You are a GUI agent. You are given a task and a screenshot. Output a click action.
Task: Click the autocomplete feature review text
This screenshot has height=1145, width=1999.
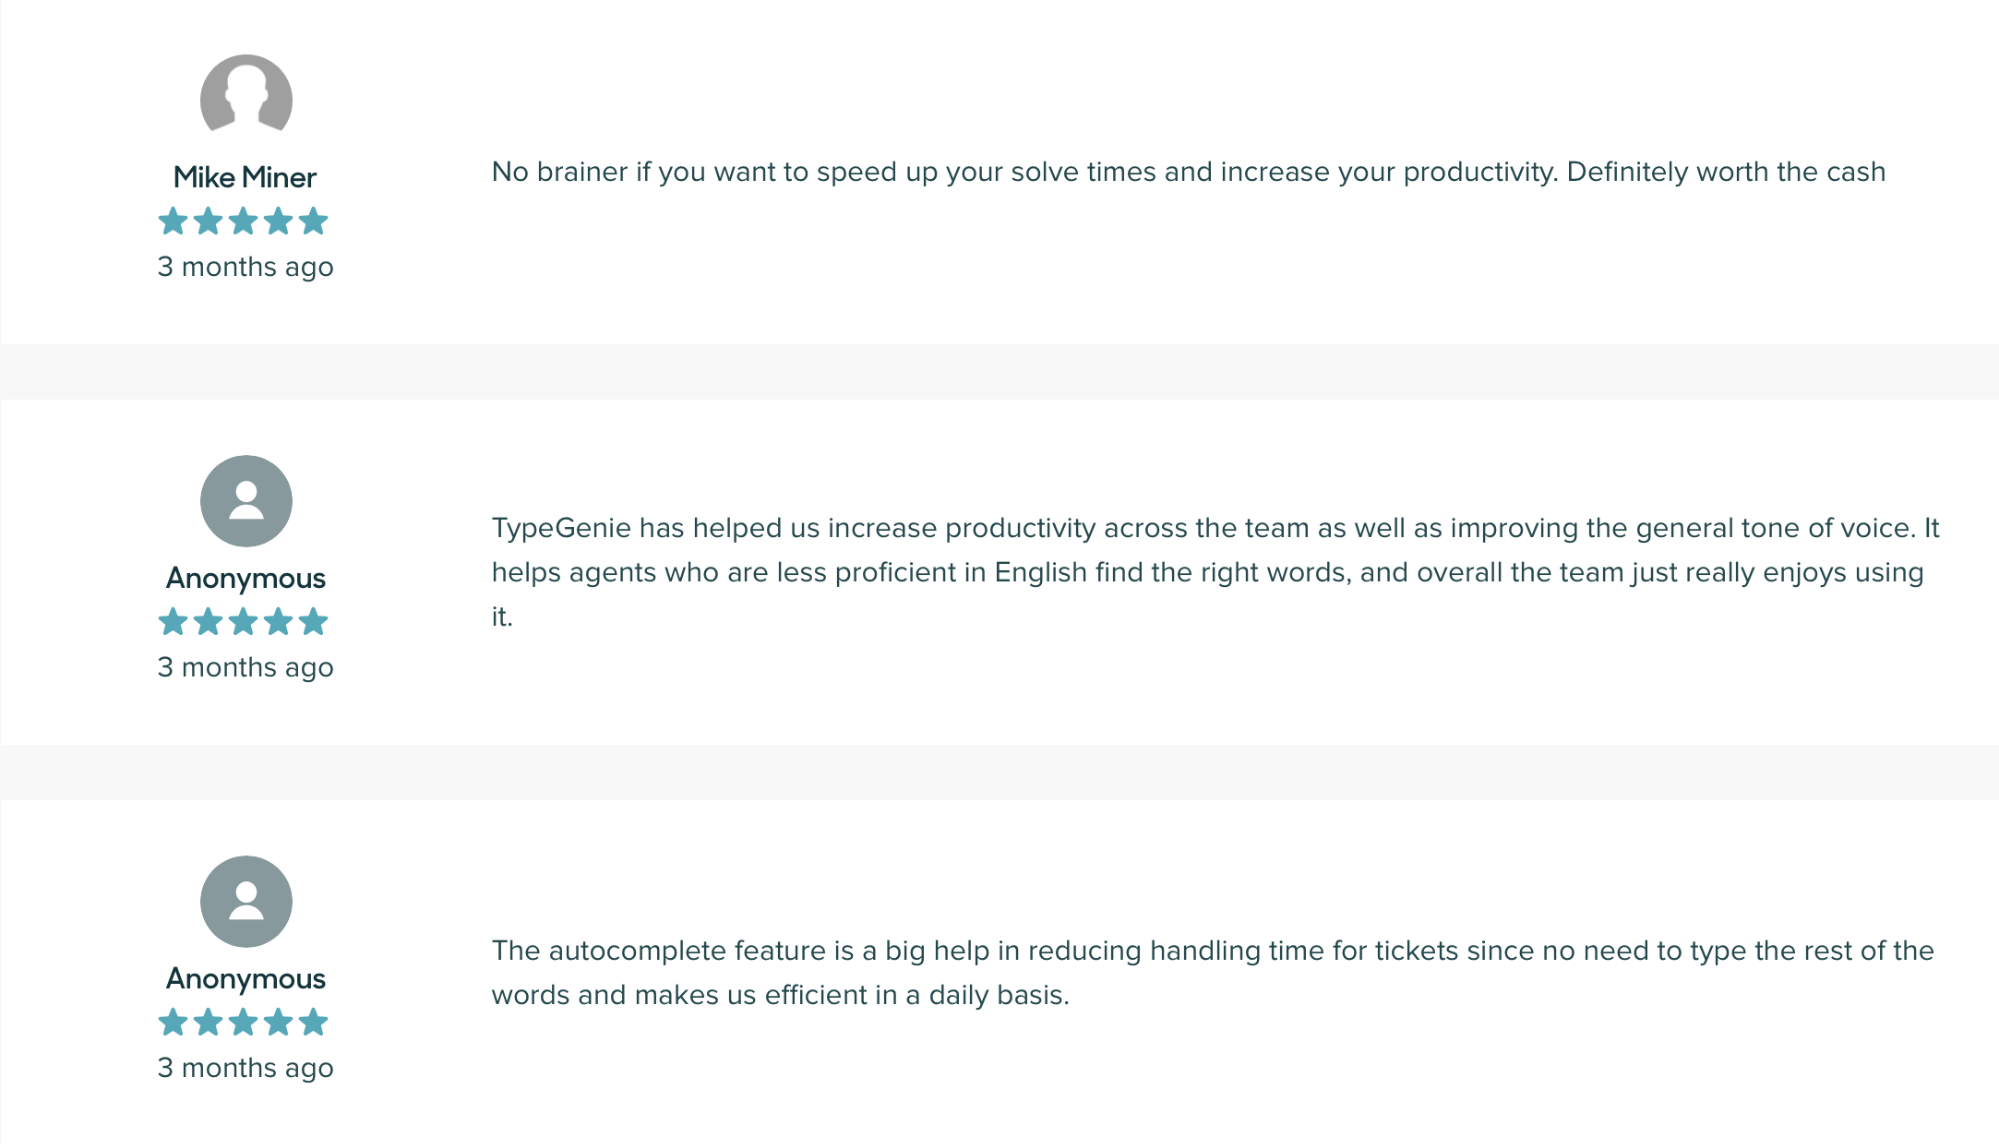coord(1212,972)
